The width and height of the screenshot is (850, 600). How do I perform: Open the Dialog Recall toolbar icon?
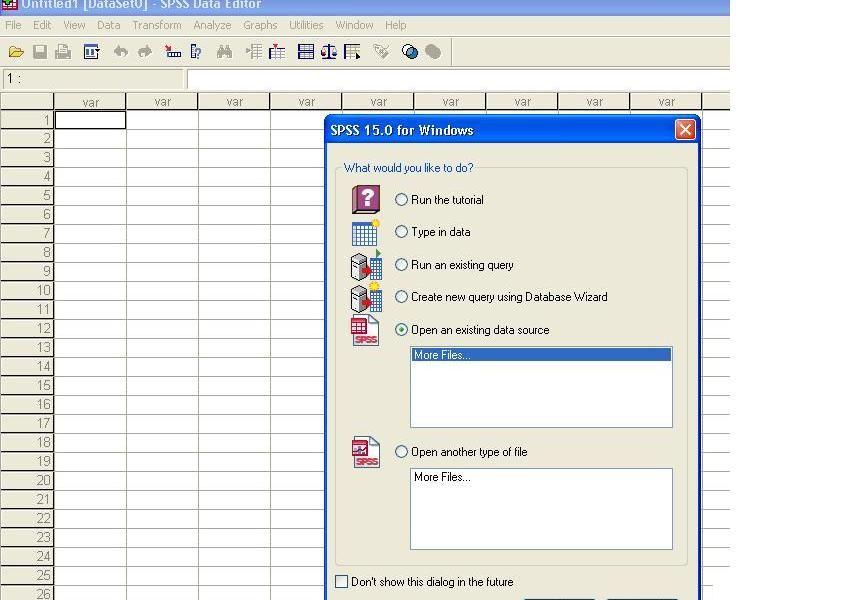[91, 52]
